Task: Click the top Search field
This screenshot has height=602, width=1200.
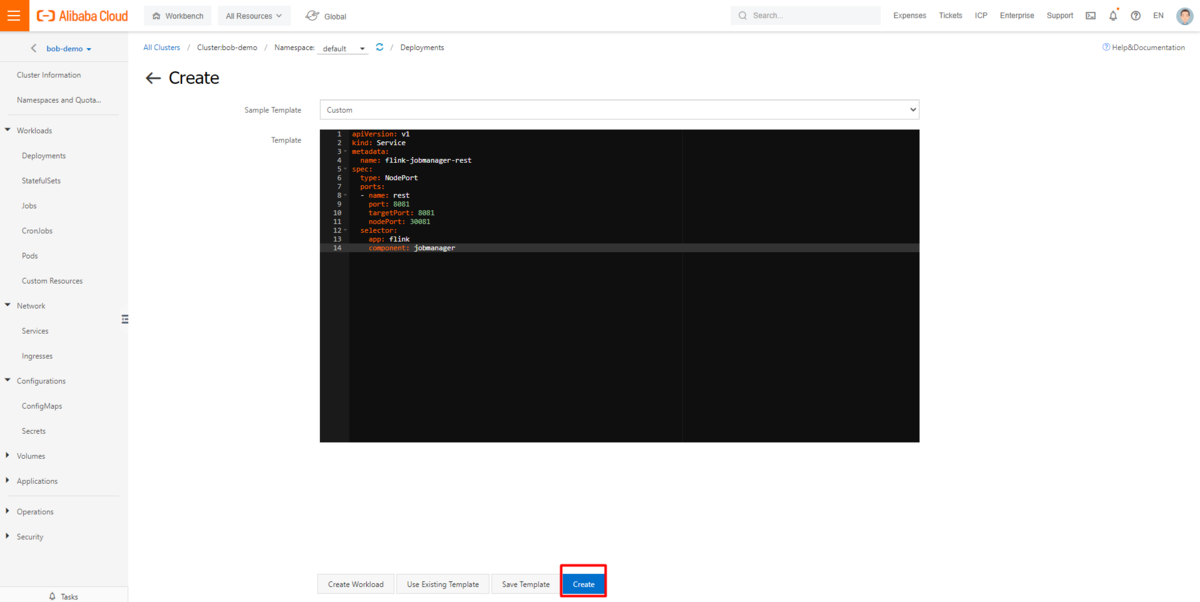Action: [806, 16]
